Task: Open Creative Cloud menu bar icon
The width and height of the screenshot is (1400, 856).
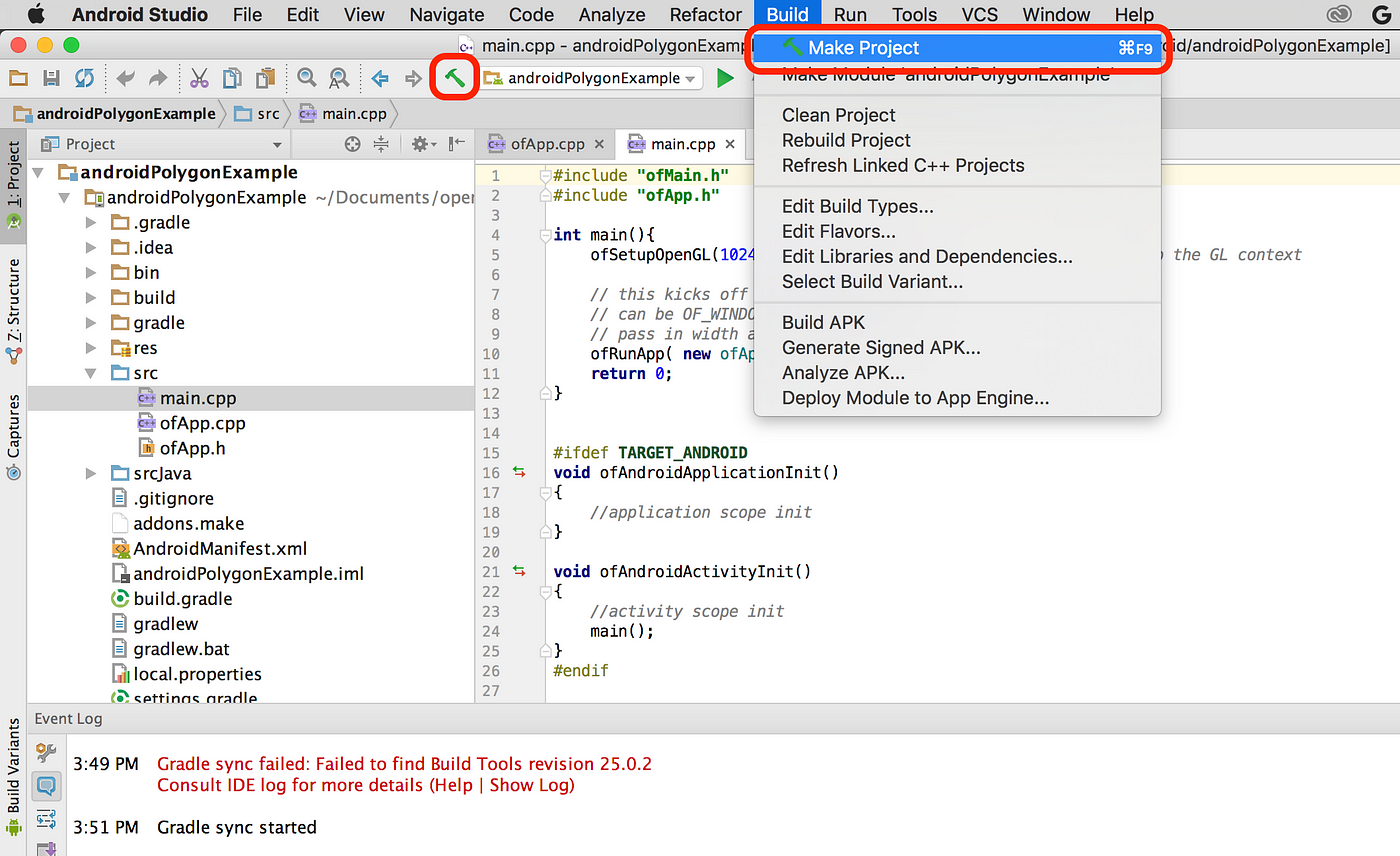Action: 1339,14
